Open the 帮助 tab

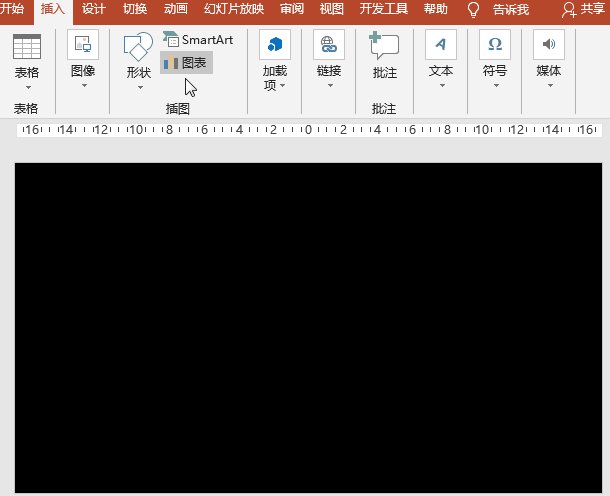(x=436, y=9)
